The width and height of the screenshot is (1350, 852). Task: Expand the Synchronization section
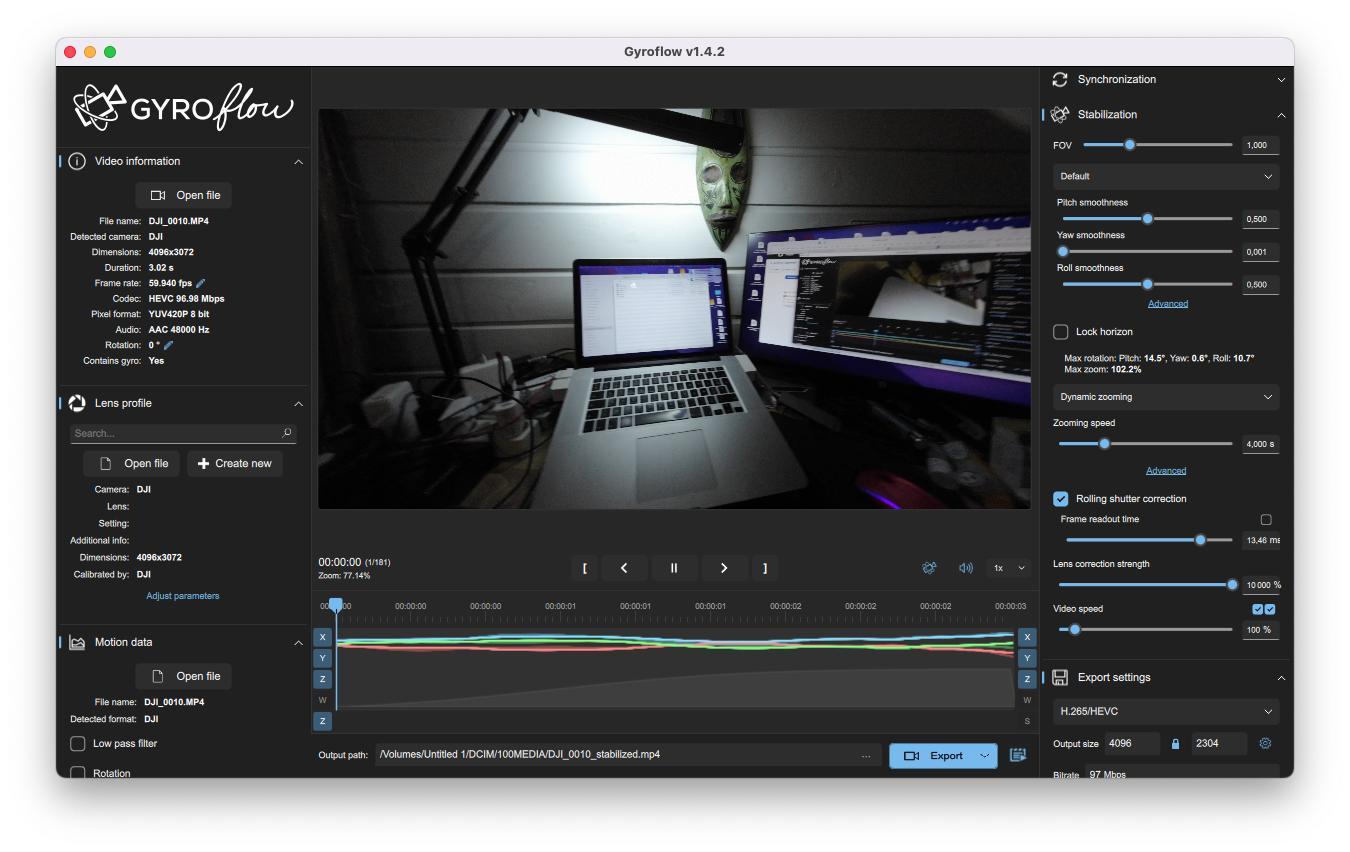[x=1281, y=79]
